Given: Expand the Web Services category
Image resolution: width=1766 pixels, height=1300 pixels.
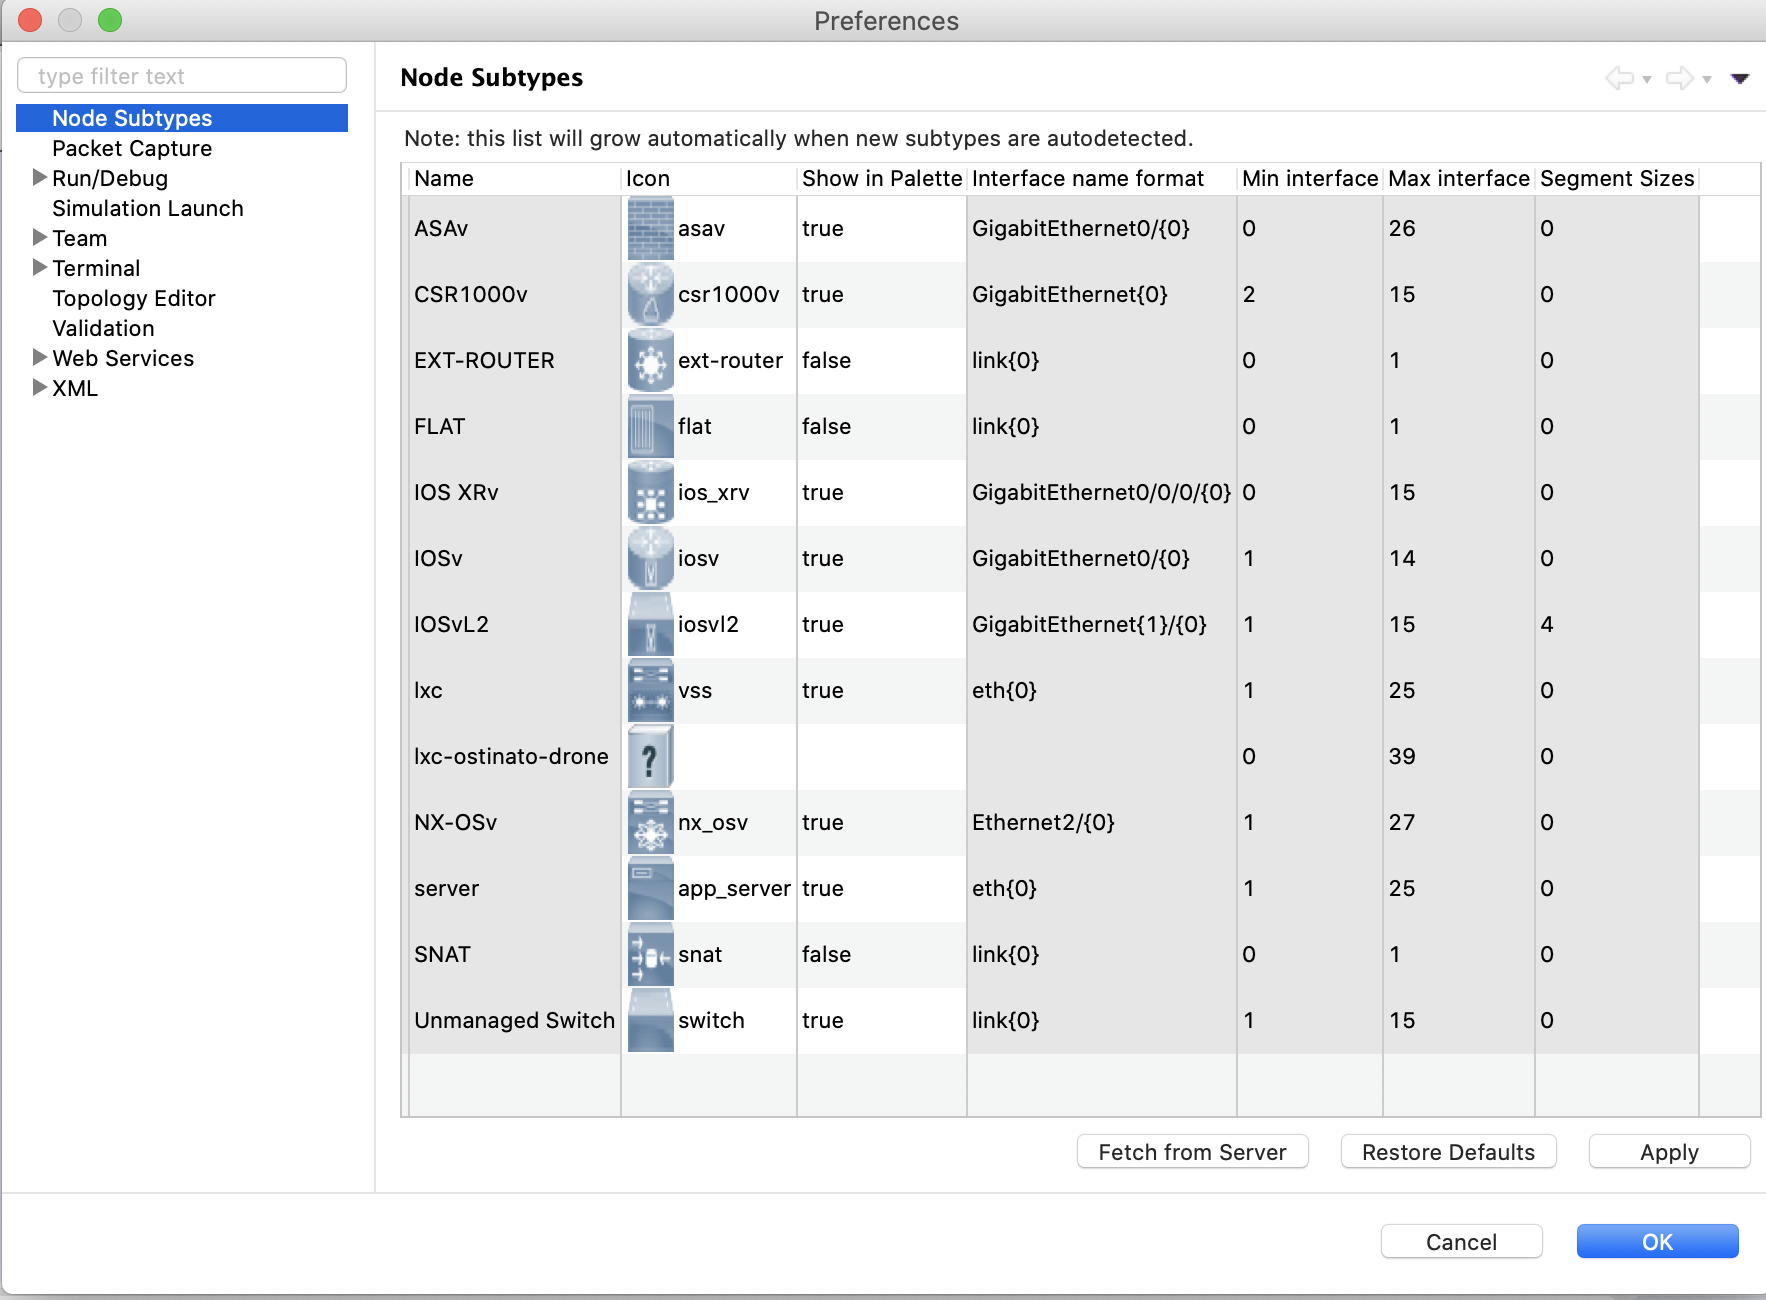Looking at the screenshot, I should point(40,358).
